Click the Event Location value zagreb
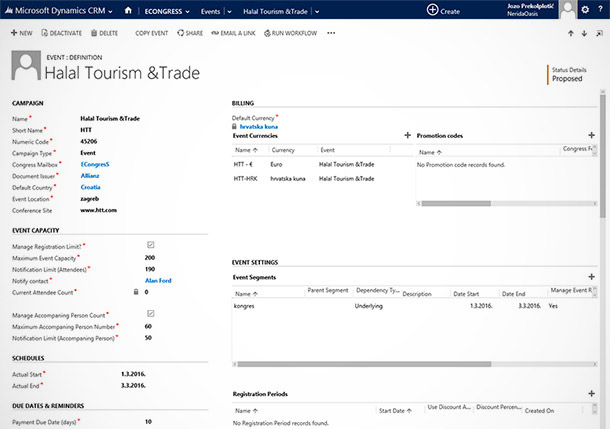Screen dimensions: 610x429 89,199
